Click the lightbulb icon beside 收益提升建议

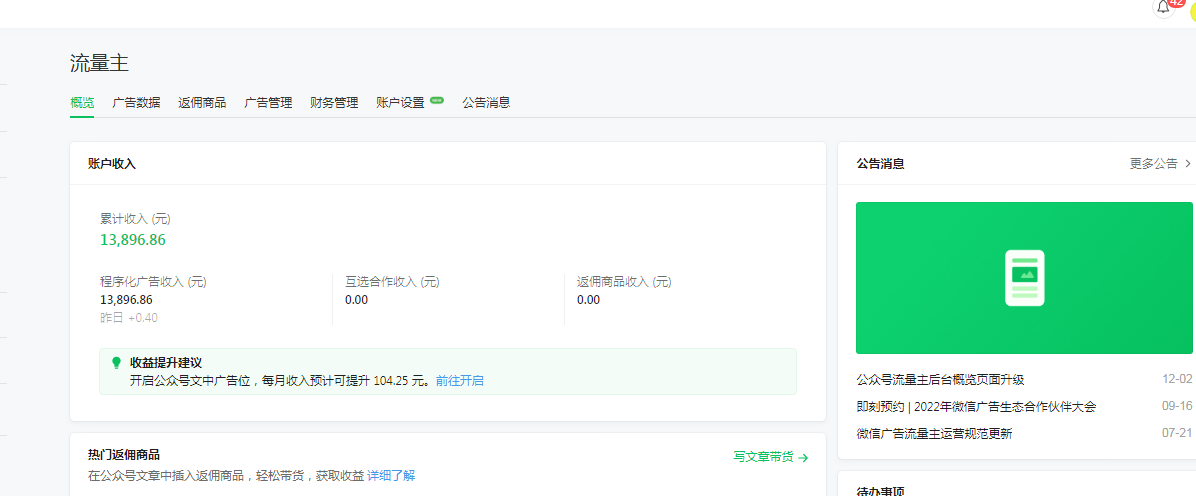pos(116,363)
